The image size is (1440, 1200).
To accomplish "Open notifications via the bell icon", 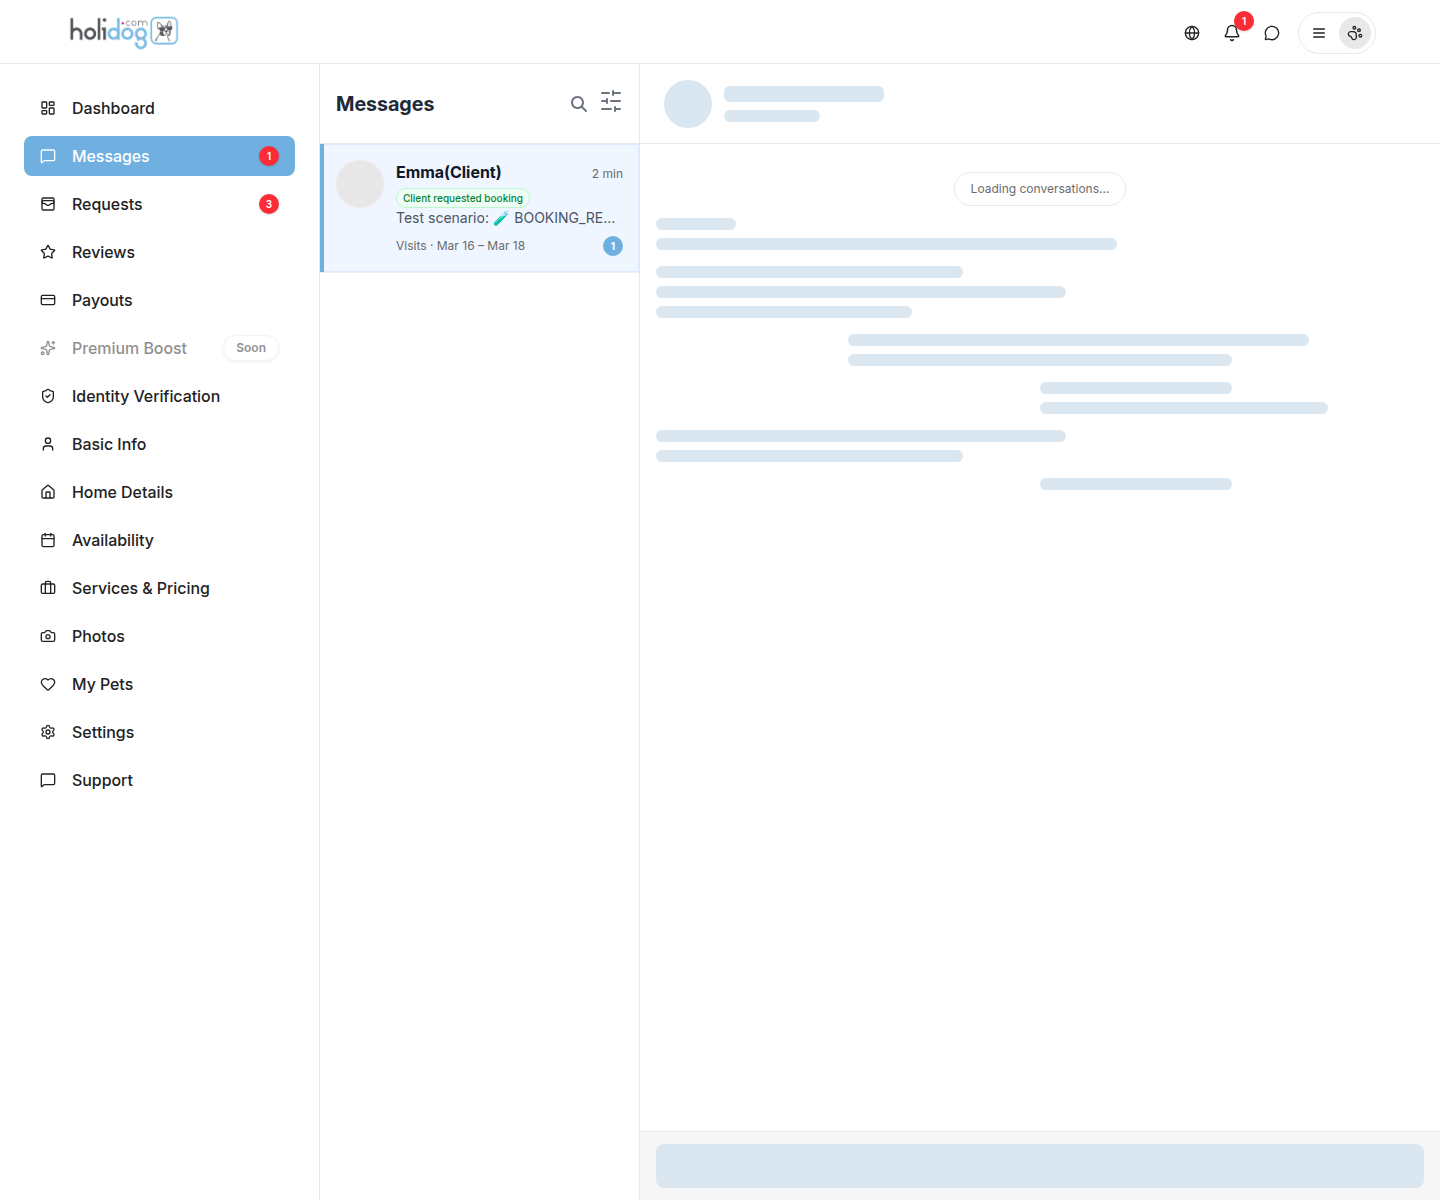I will pos(1231,32).
